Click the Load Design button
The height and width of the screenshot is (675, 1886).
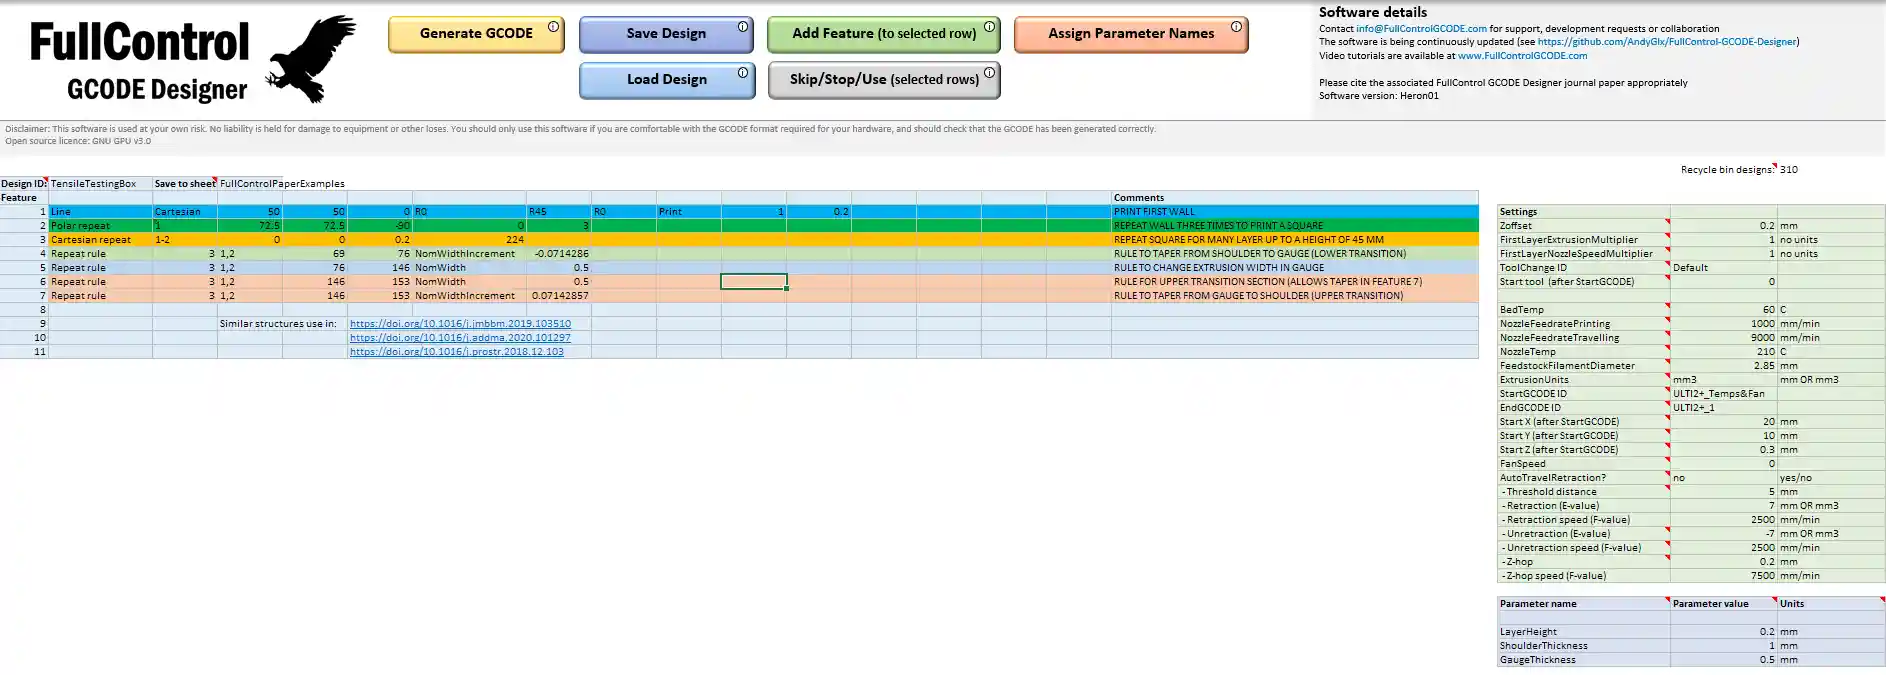(666, 80)
